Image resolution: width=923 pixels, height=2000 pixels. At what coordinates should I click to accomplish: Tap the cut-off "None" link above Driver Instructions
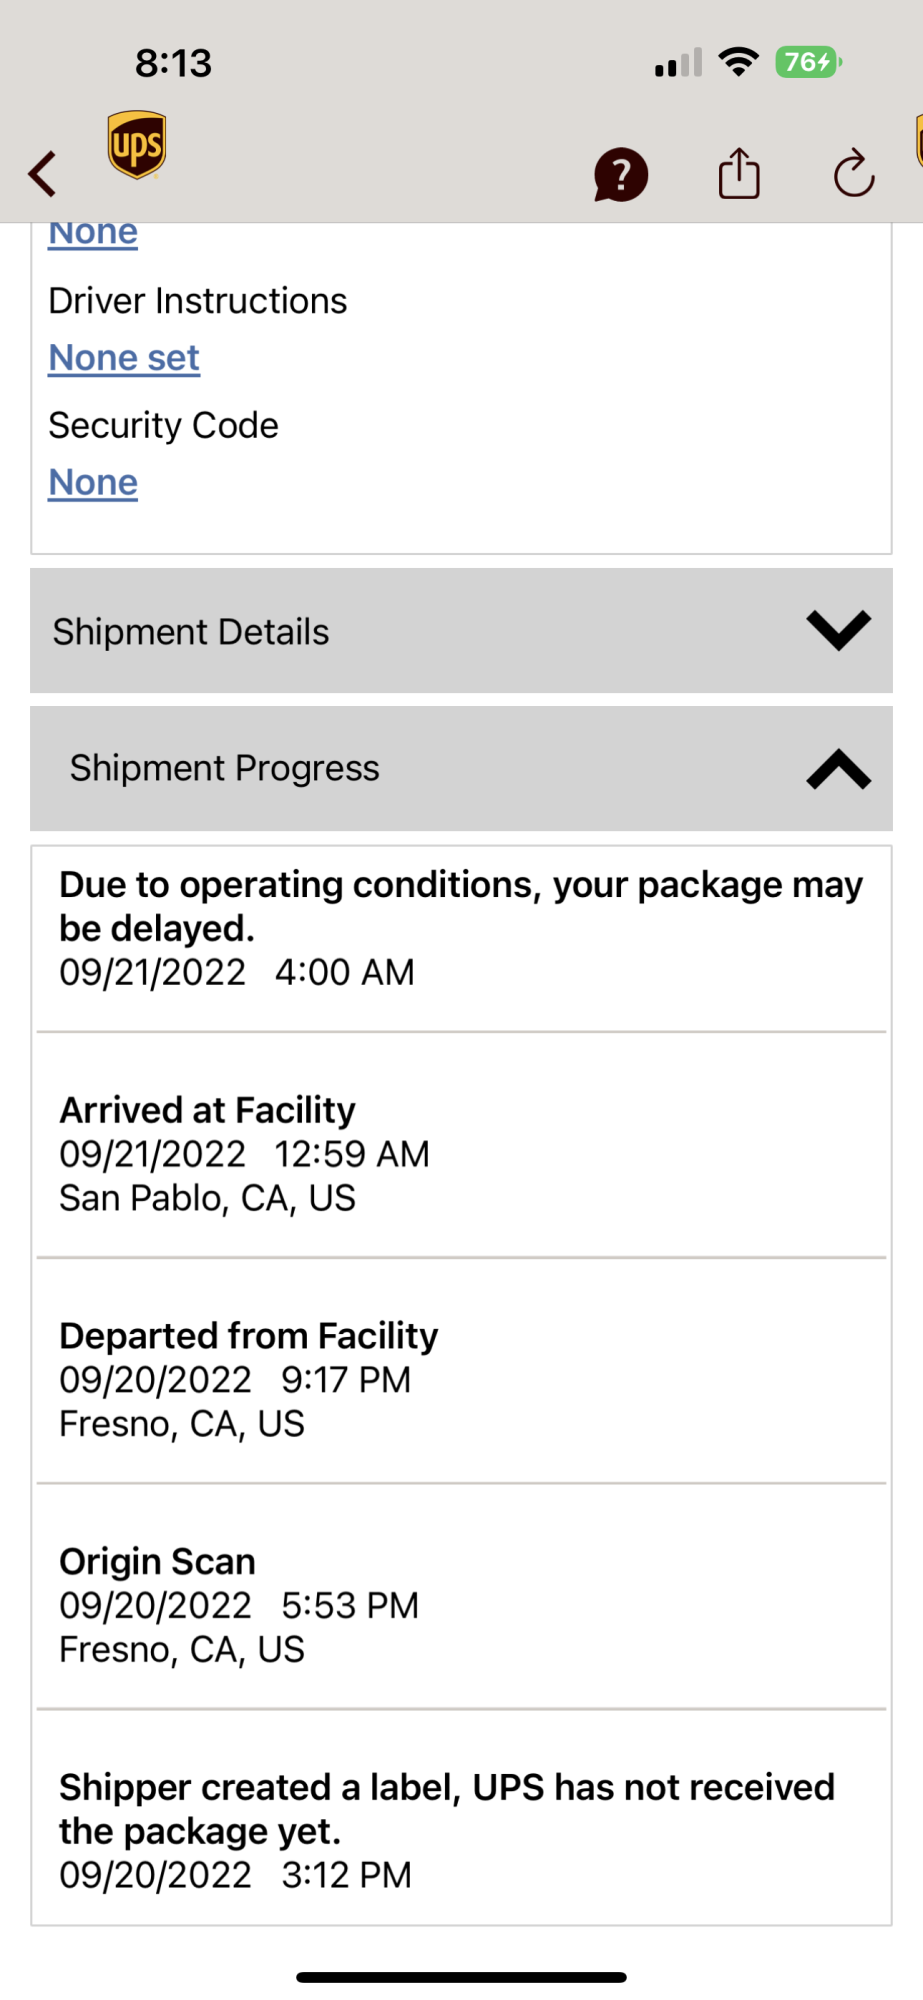tap(93, 234)
